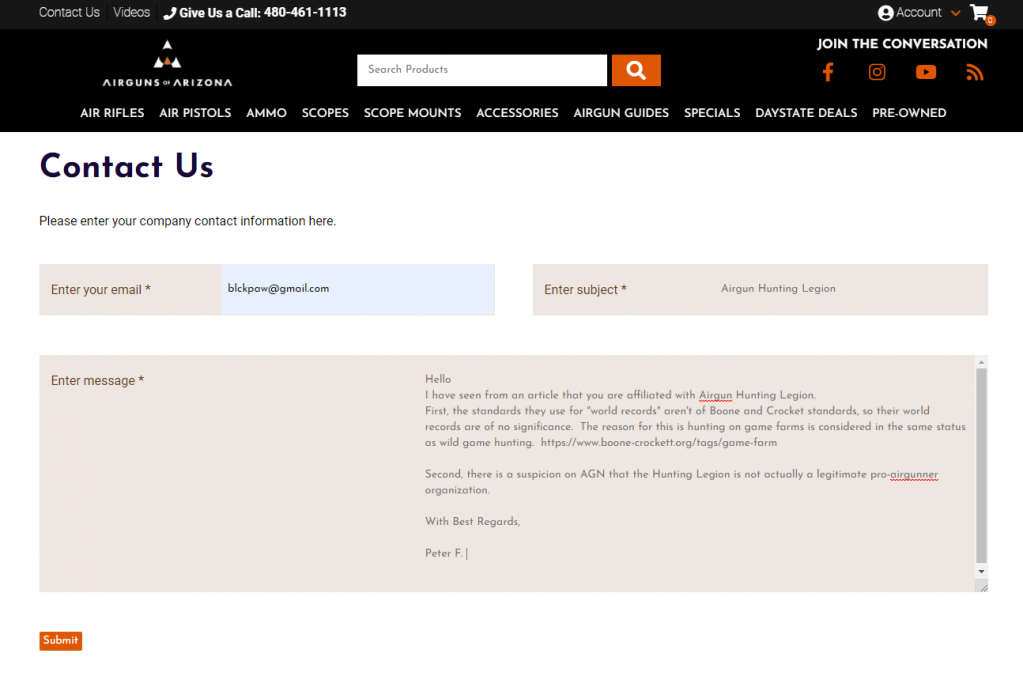The image size is (1023, 676).
Task: Open the SCOPES menu
Action: (x=325, y=113)
